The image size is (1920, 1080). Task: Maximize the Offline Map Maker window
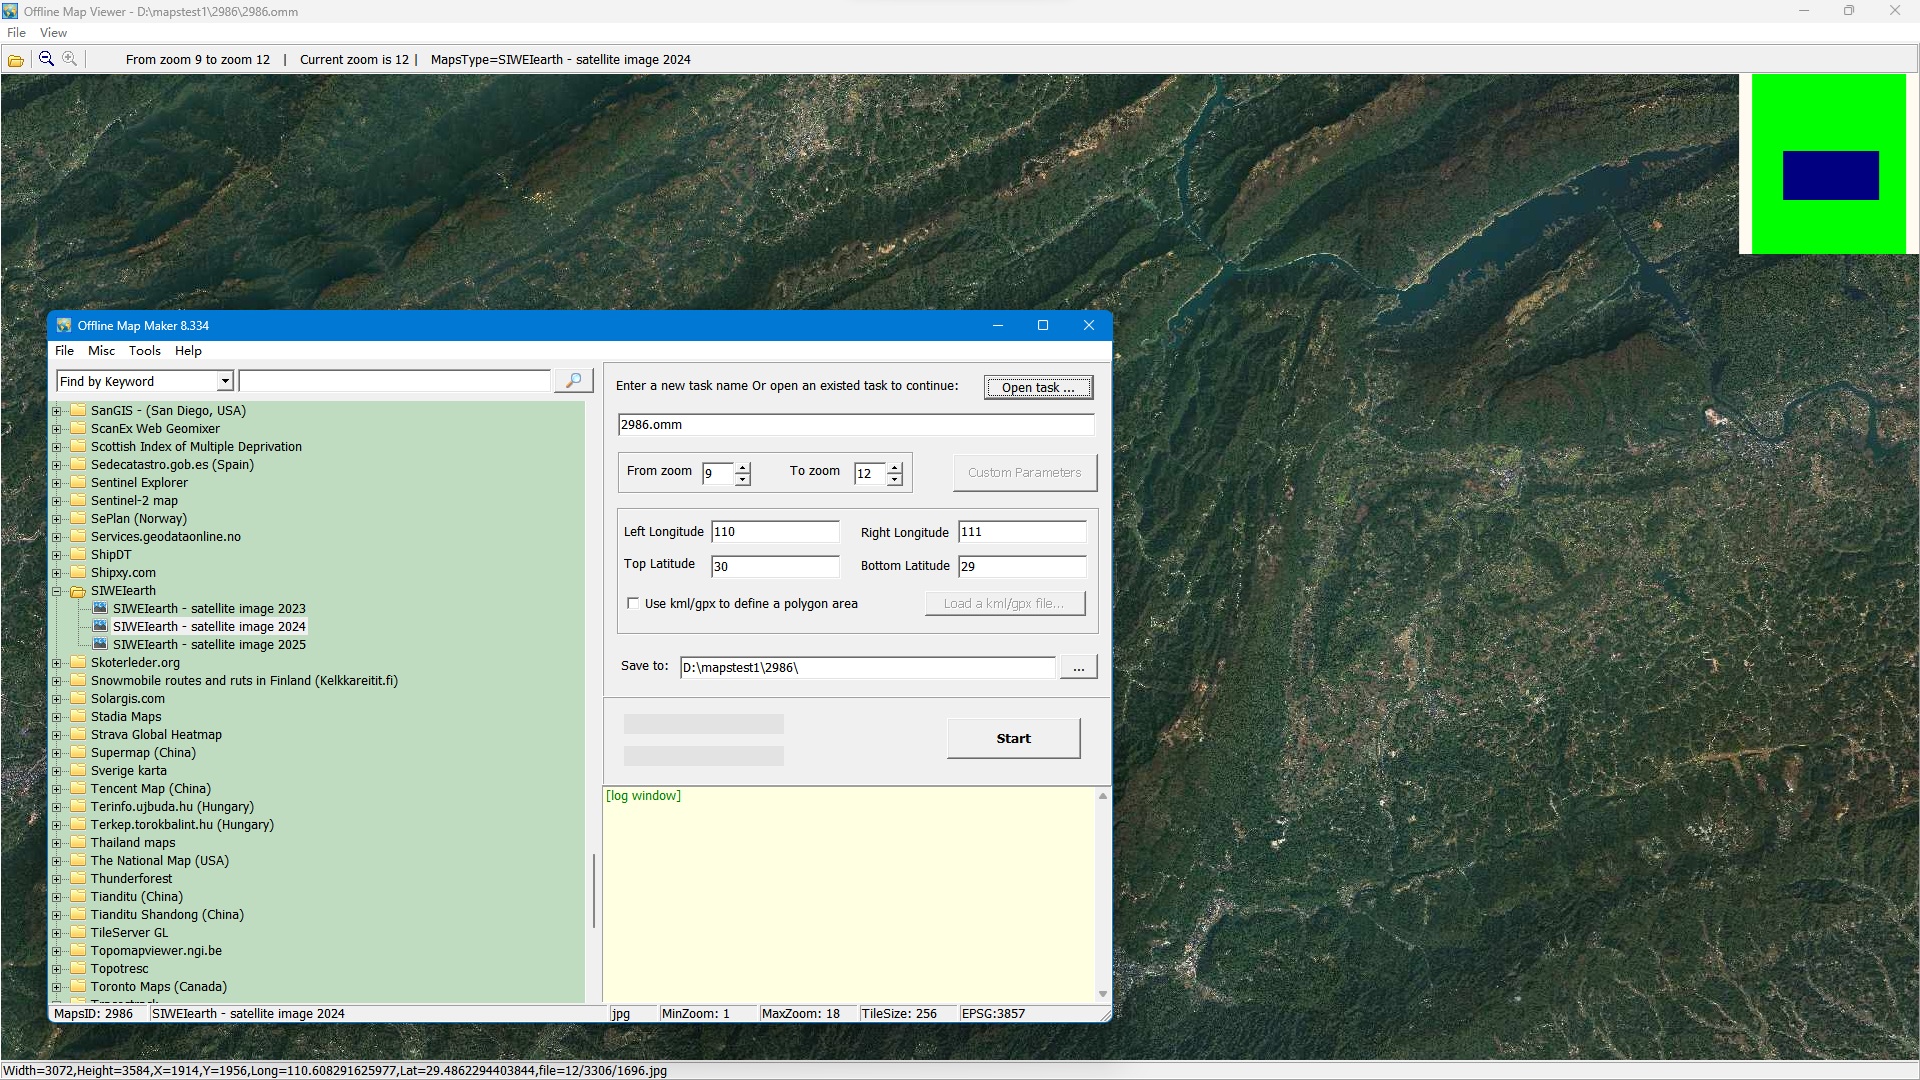pos(1043,326)
